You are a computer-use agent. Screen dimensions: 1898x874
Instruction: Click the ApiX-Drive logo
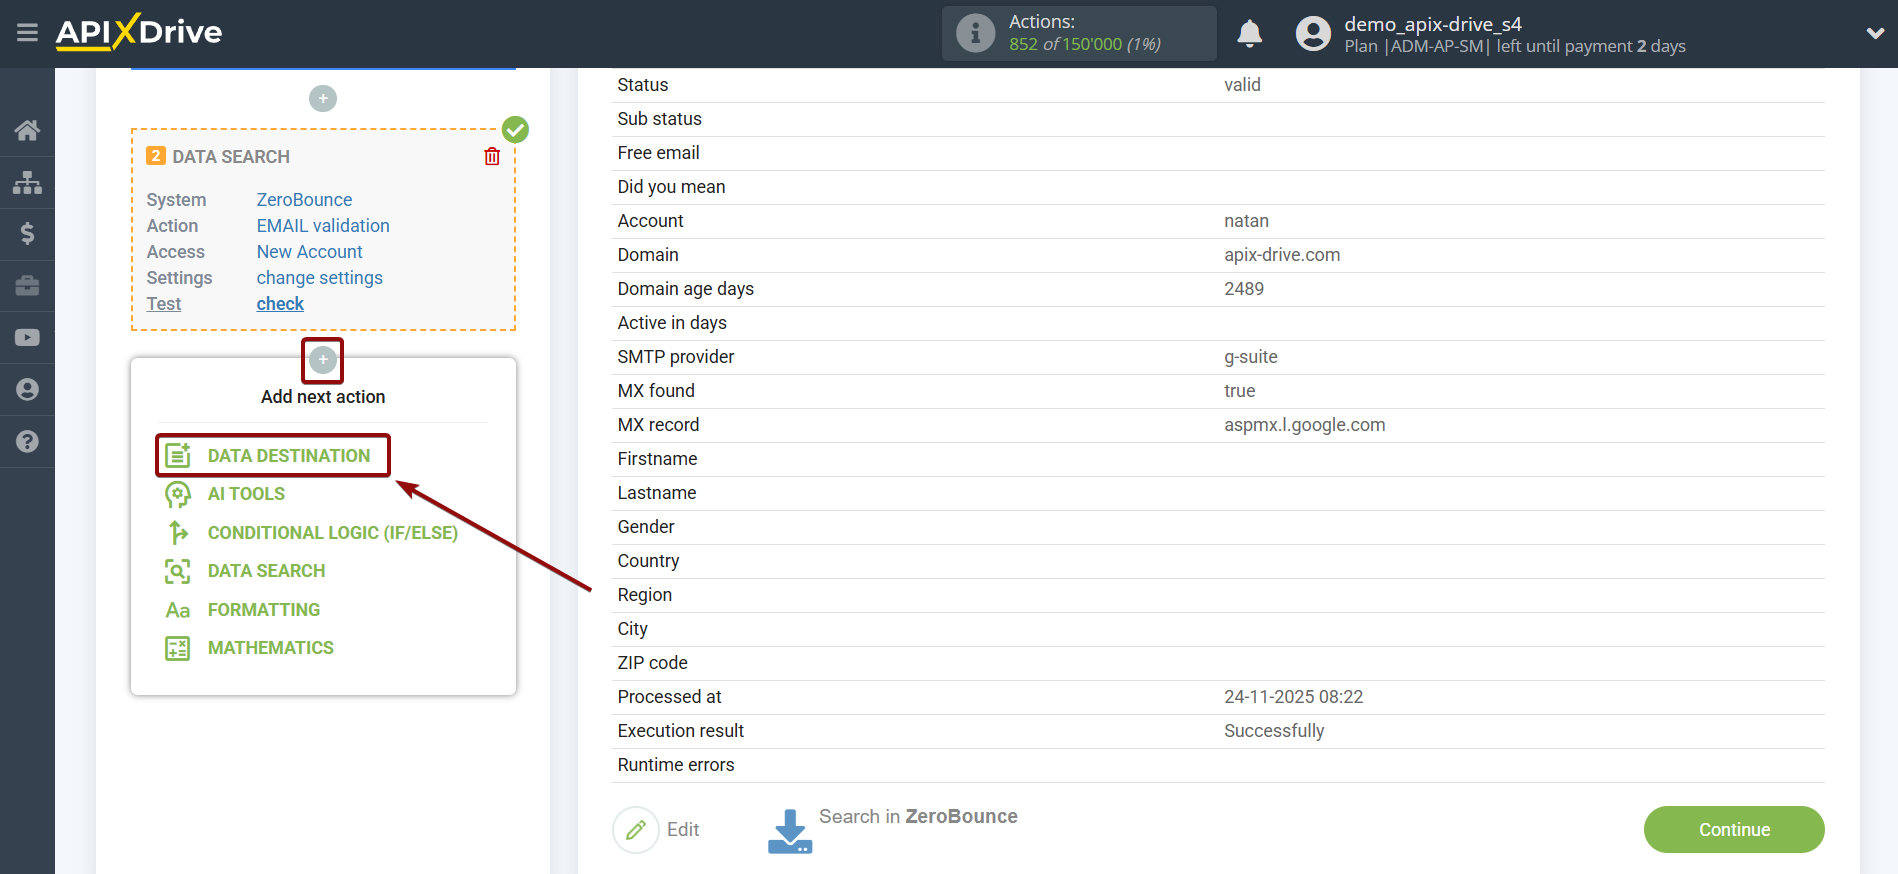tap(139, 32)
